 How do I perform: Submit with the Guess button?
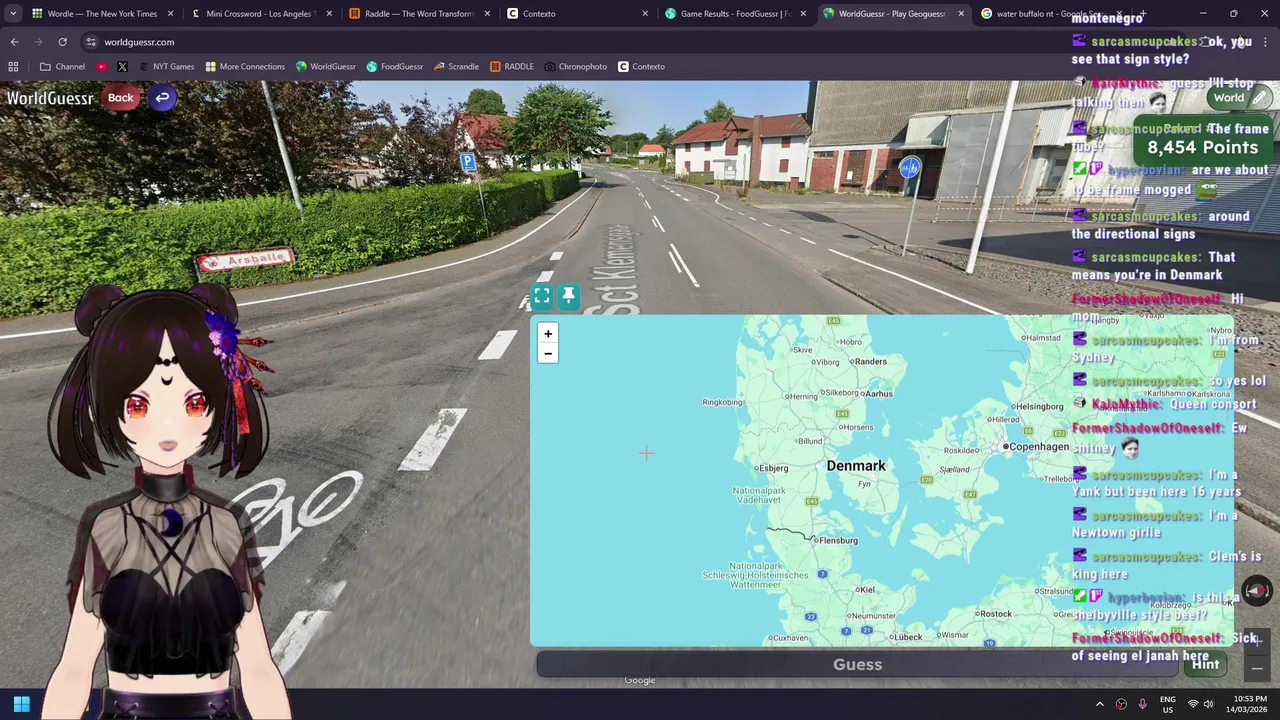point(857,664)
